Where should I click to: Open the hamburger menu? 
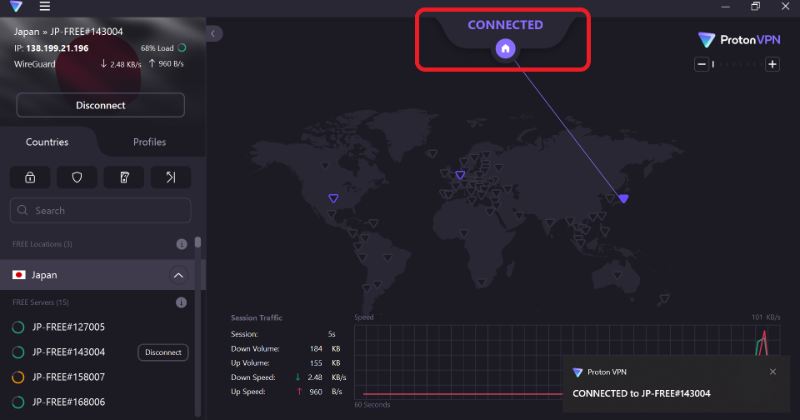(44, 7)
